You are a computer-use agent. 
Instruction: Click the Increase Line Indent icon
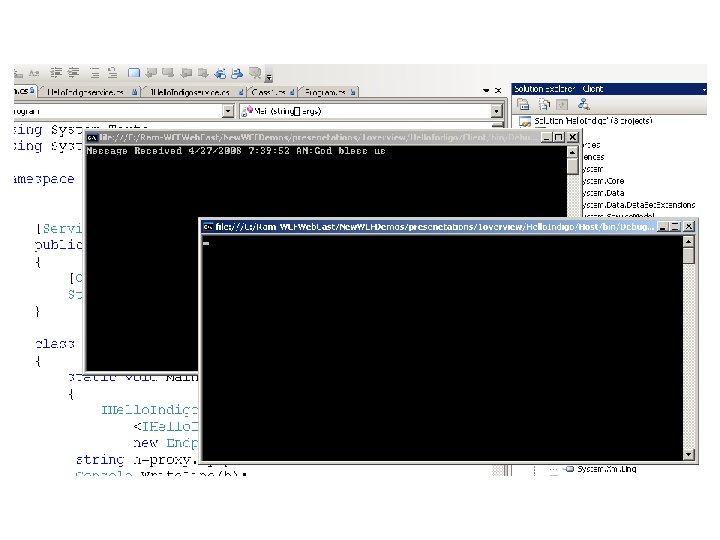point(73,73)
